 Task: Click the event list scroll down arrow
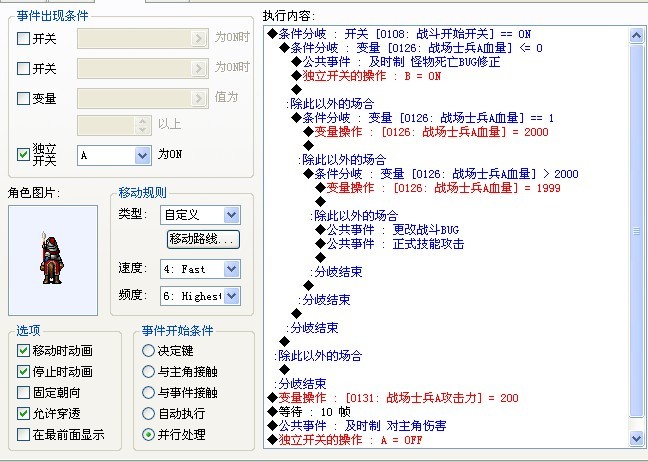pyautogui.click(x=636, y=438)
